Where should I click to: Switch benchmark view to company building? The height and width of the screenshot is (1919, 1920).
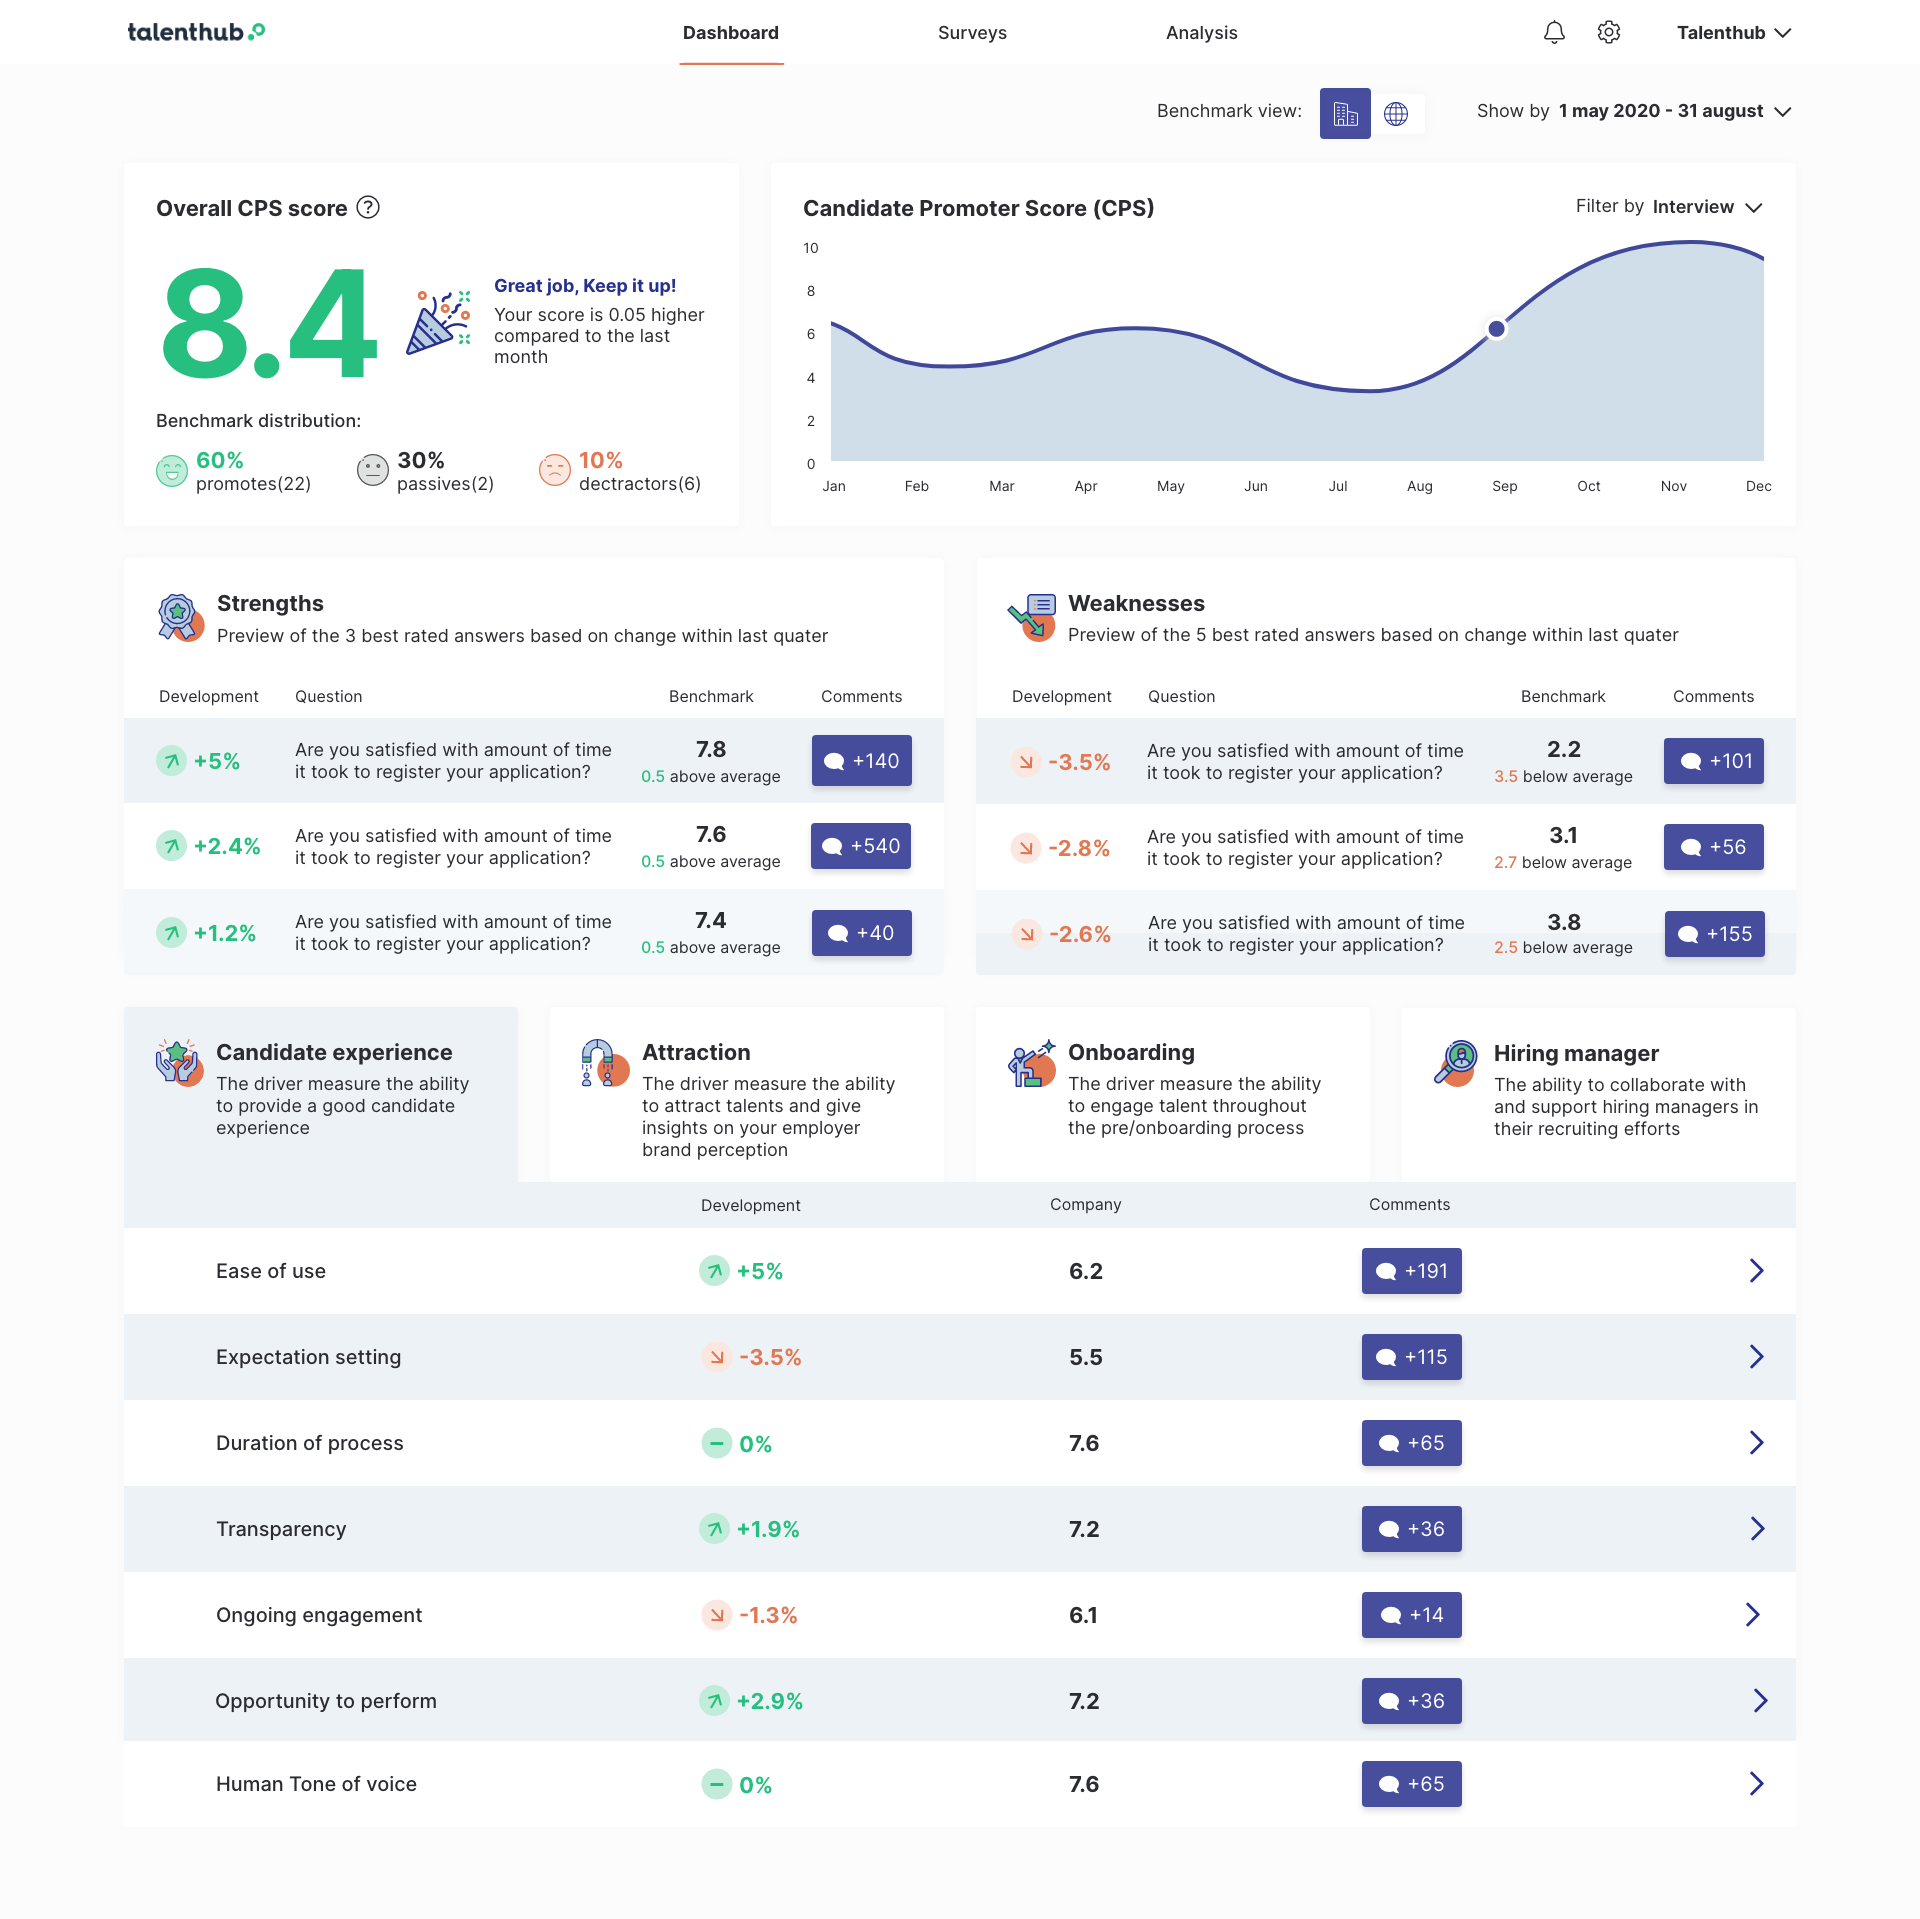click(x=1345, y=113)
